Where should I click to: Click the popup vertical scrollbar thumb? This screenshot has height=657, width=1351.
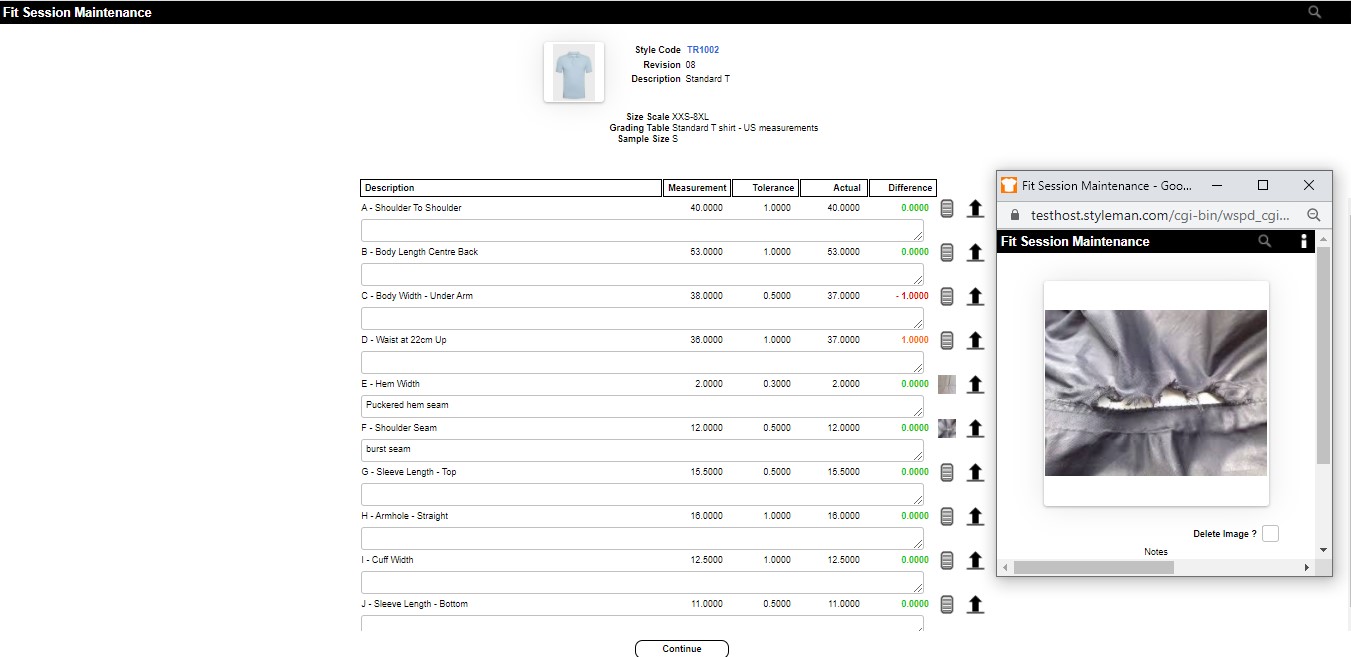(x=1324, y=355)
